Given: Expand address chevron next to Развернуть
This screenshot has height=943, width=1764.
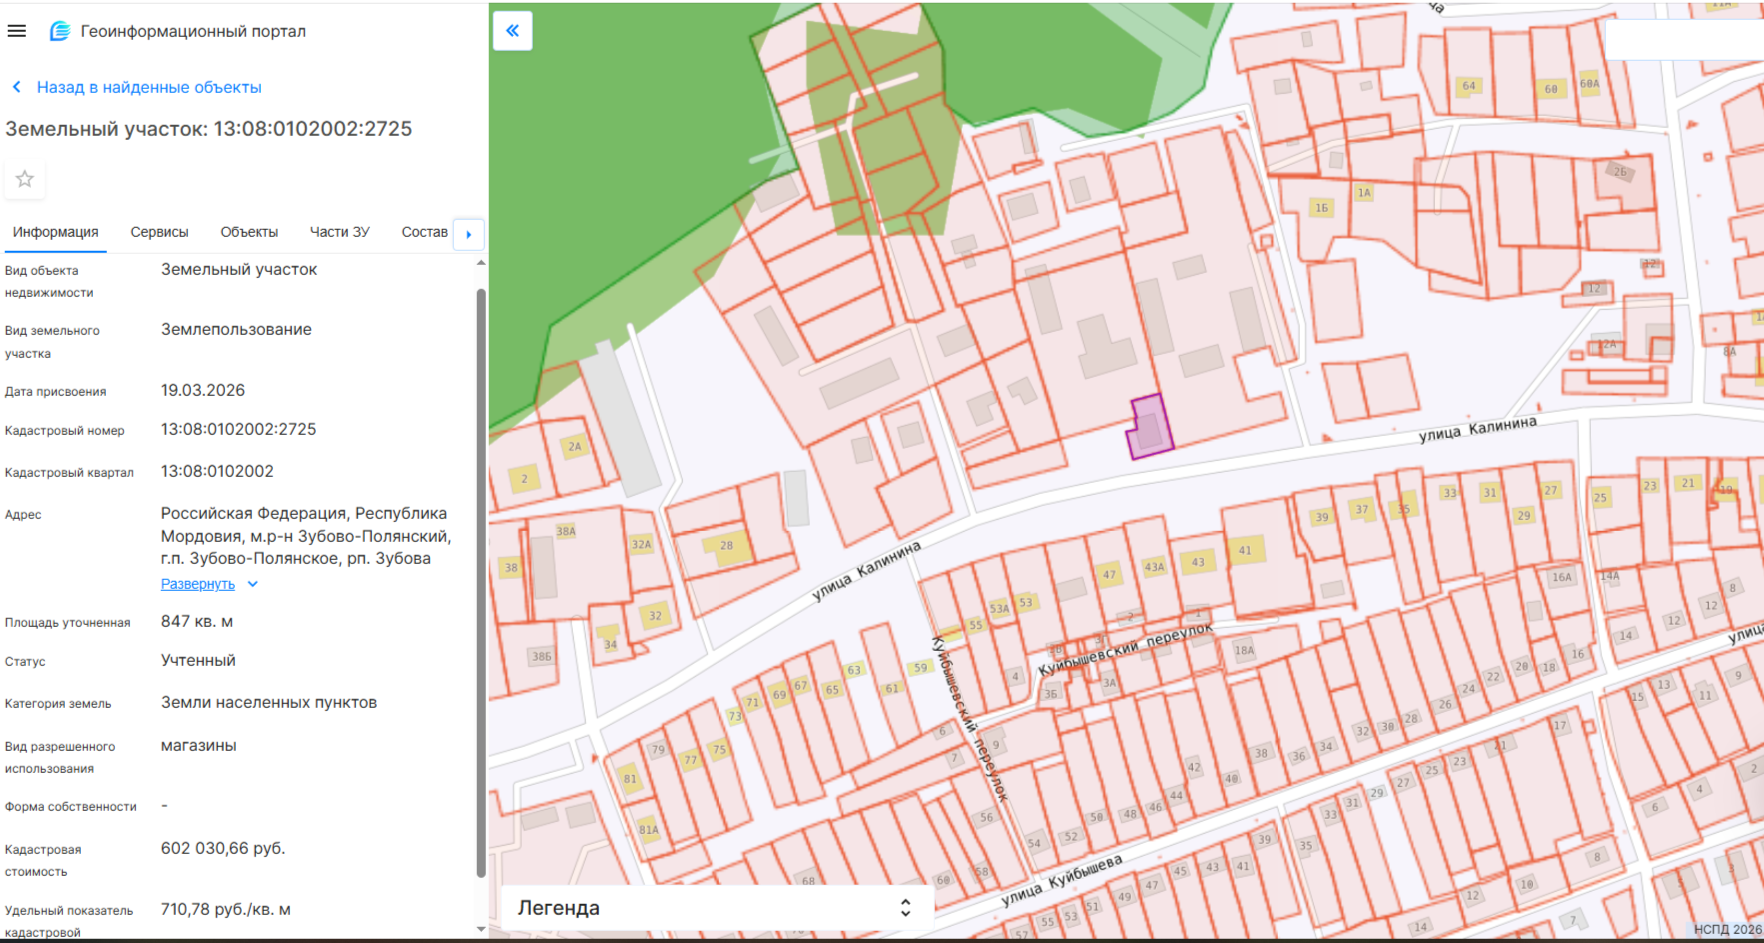Looking at the screenshot, I should pyautogui.click(x=253, y=584).
